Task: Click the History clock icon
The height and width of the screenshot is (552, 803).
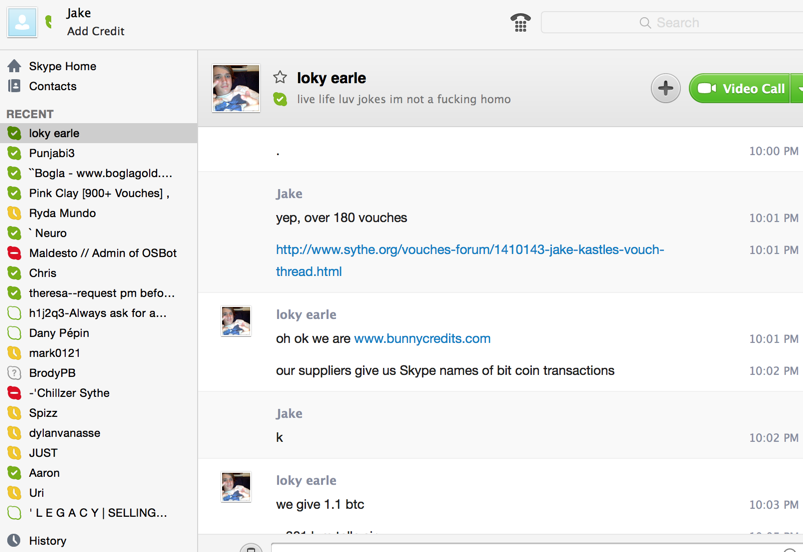Action: [14, 540]
